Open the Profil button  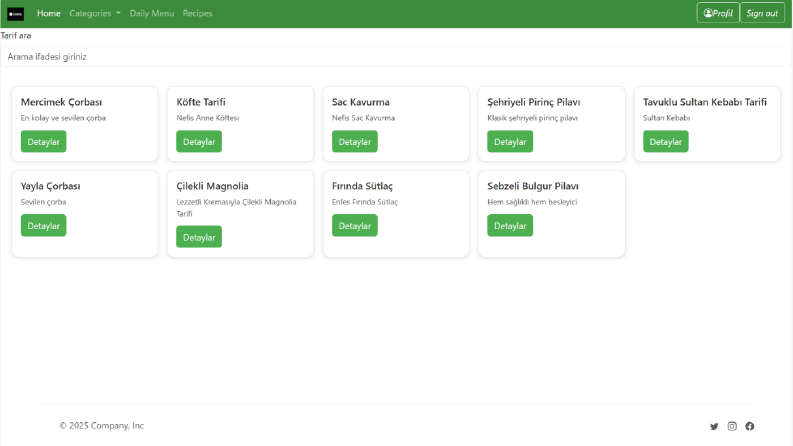(718, 13)
